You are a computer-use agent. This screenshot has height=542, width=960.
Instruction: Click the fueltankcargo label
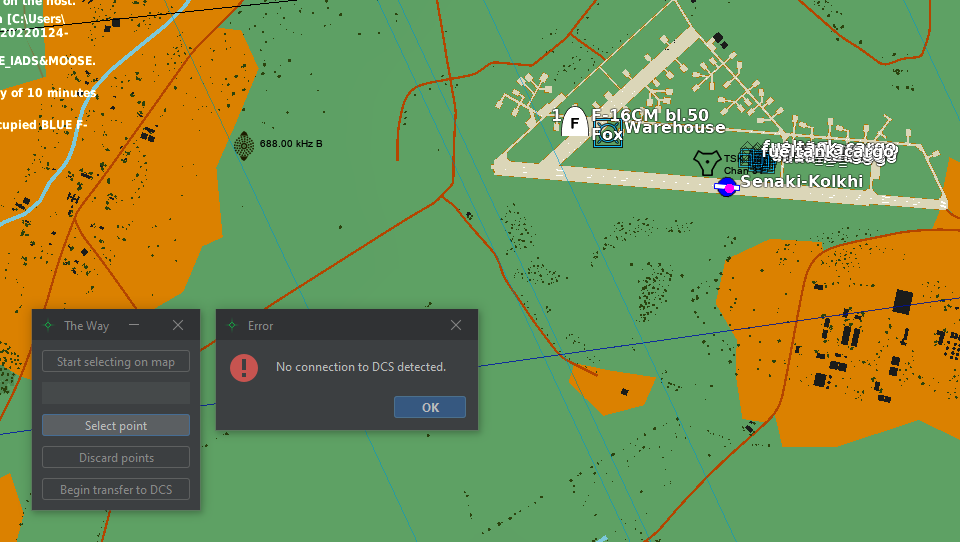coord(830,149)
